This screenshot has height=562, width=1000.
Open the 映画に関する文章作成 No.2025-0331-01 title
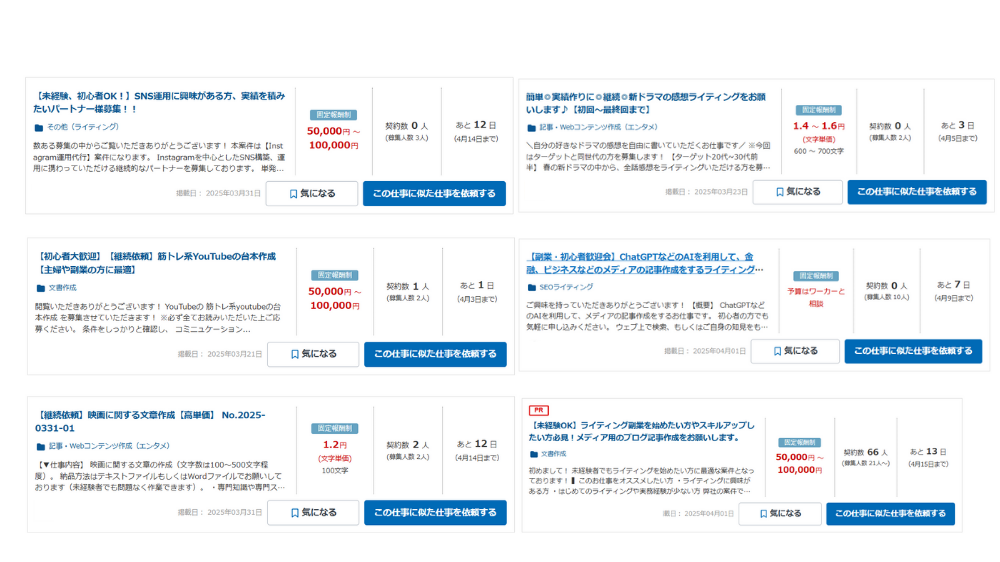coord(150,421)
